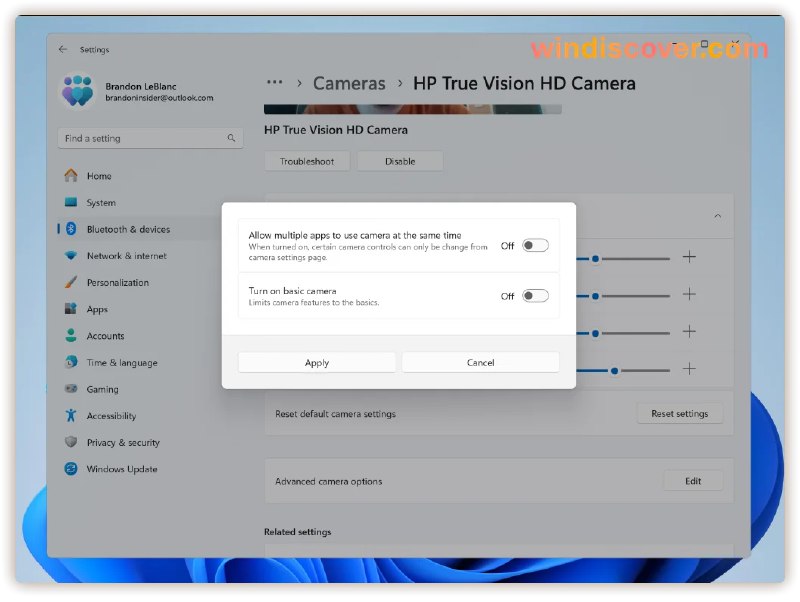
Task: Open the System icon in sidebar
Action: [x=71, y=202]
